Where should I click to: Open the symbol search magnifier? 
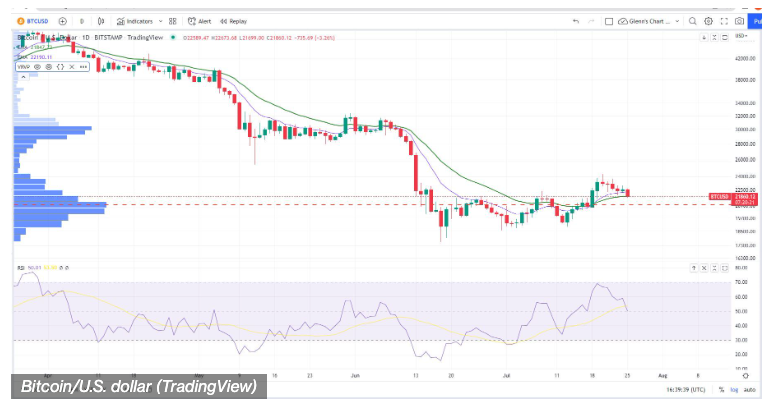692,21
